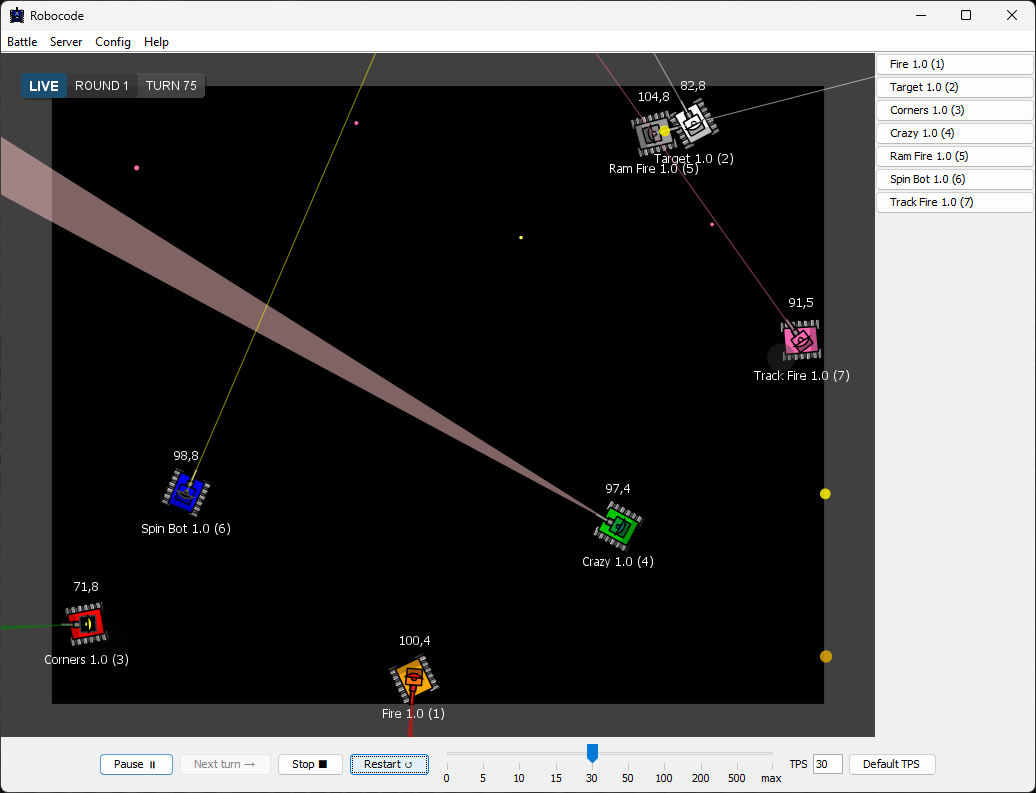Open the Server menu
Viewport: 1036px width, 793px height.
coord(66,42)
